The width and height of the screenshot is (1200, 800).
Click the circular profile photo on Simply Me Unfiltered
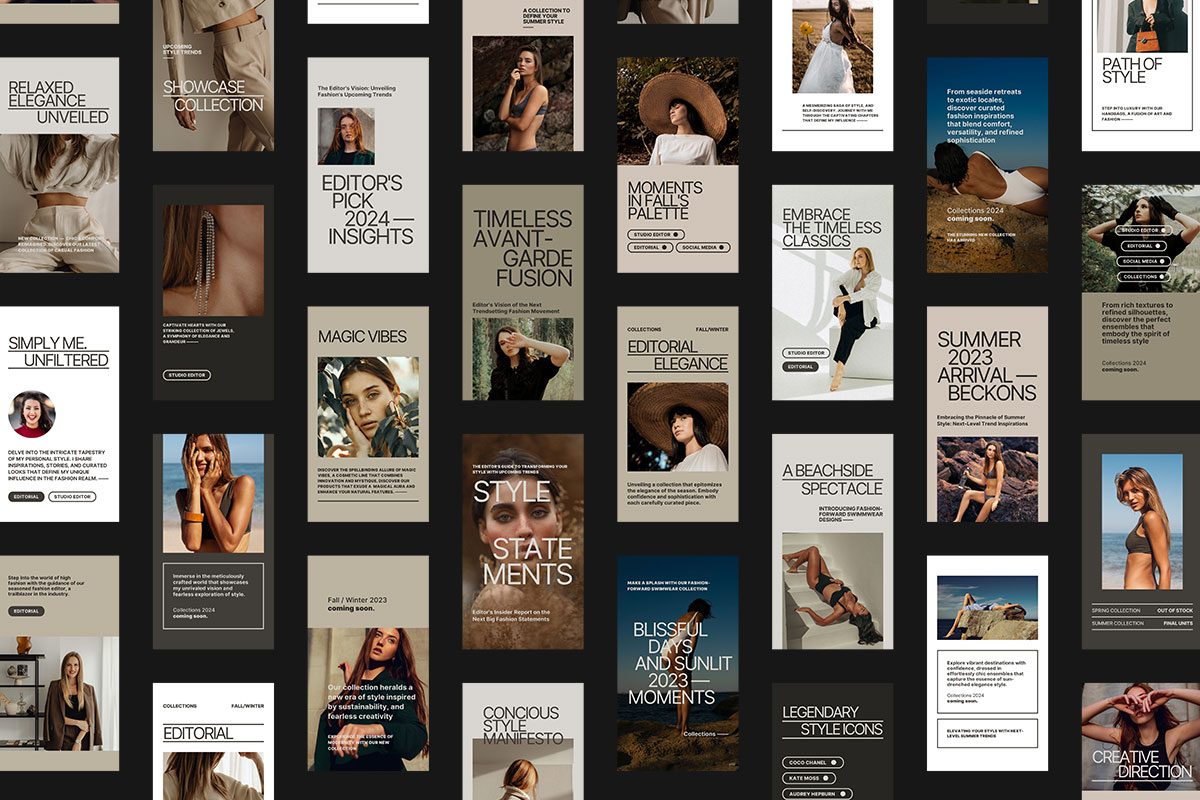tap(32, 414)
